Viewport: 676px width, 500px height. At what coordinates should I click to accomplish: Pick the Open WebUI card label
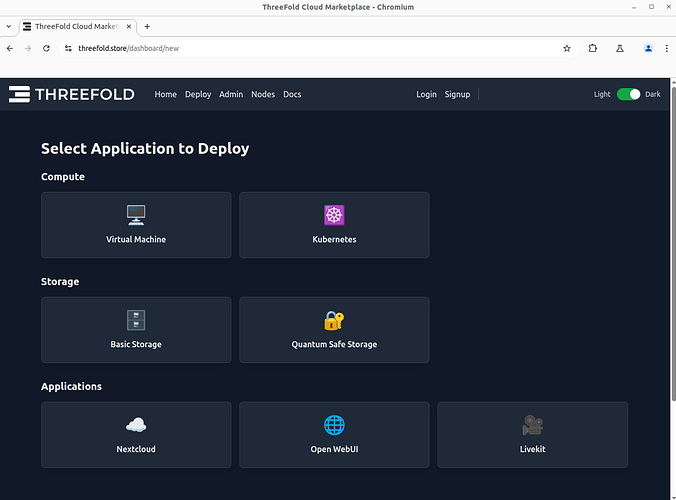pos(334,449)
